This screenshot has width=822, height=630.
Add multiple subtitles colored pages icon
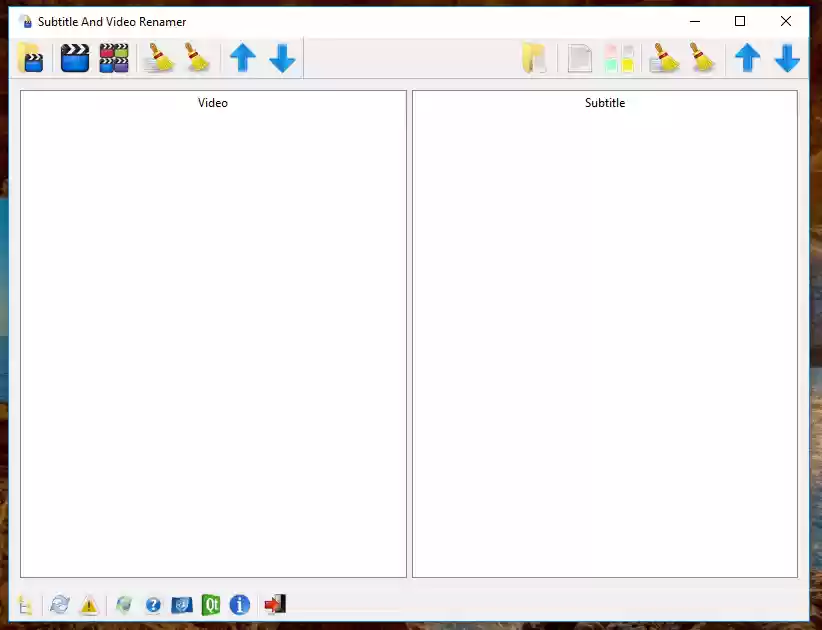point(619,58)
